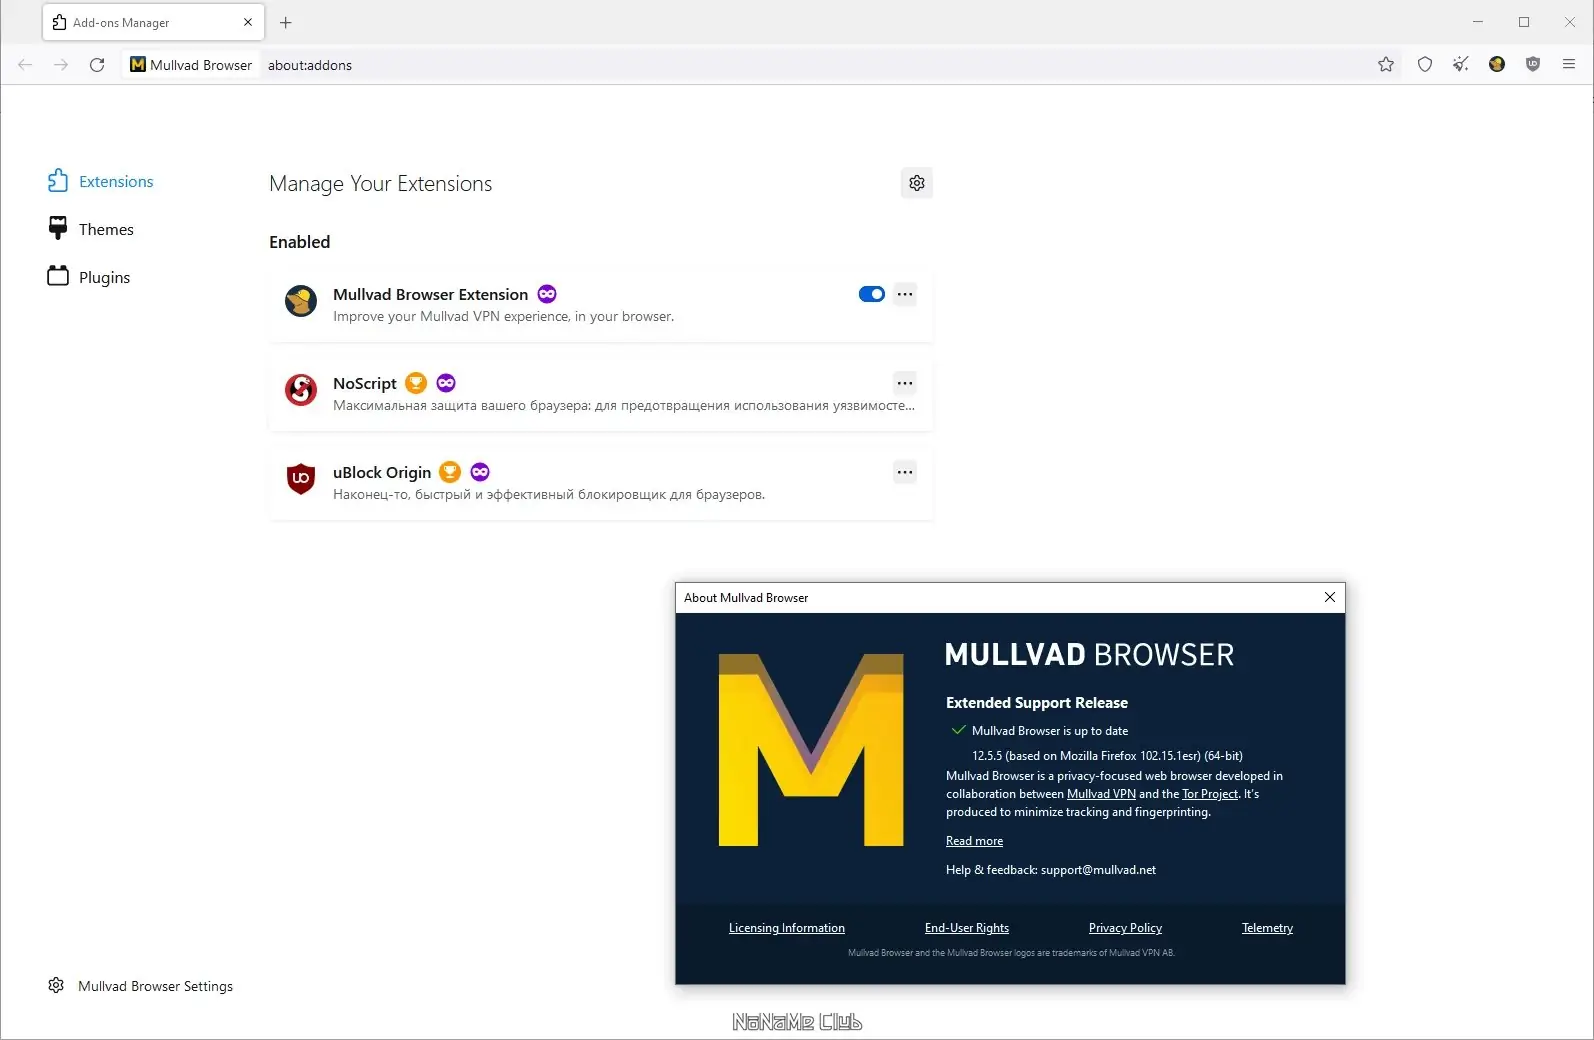
Task: Select the Extensions sidebar category
Action: 101,181
